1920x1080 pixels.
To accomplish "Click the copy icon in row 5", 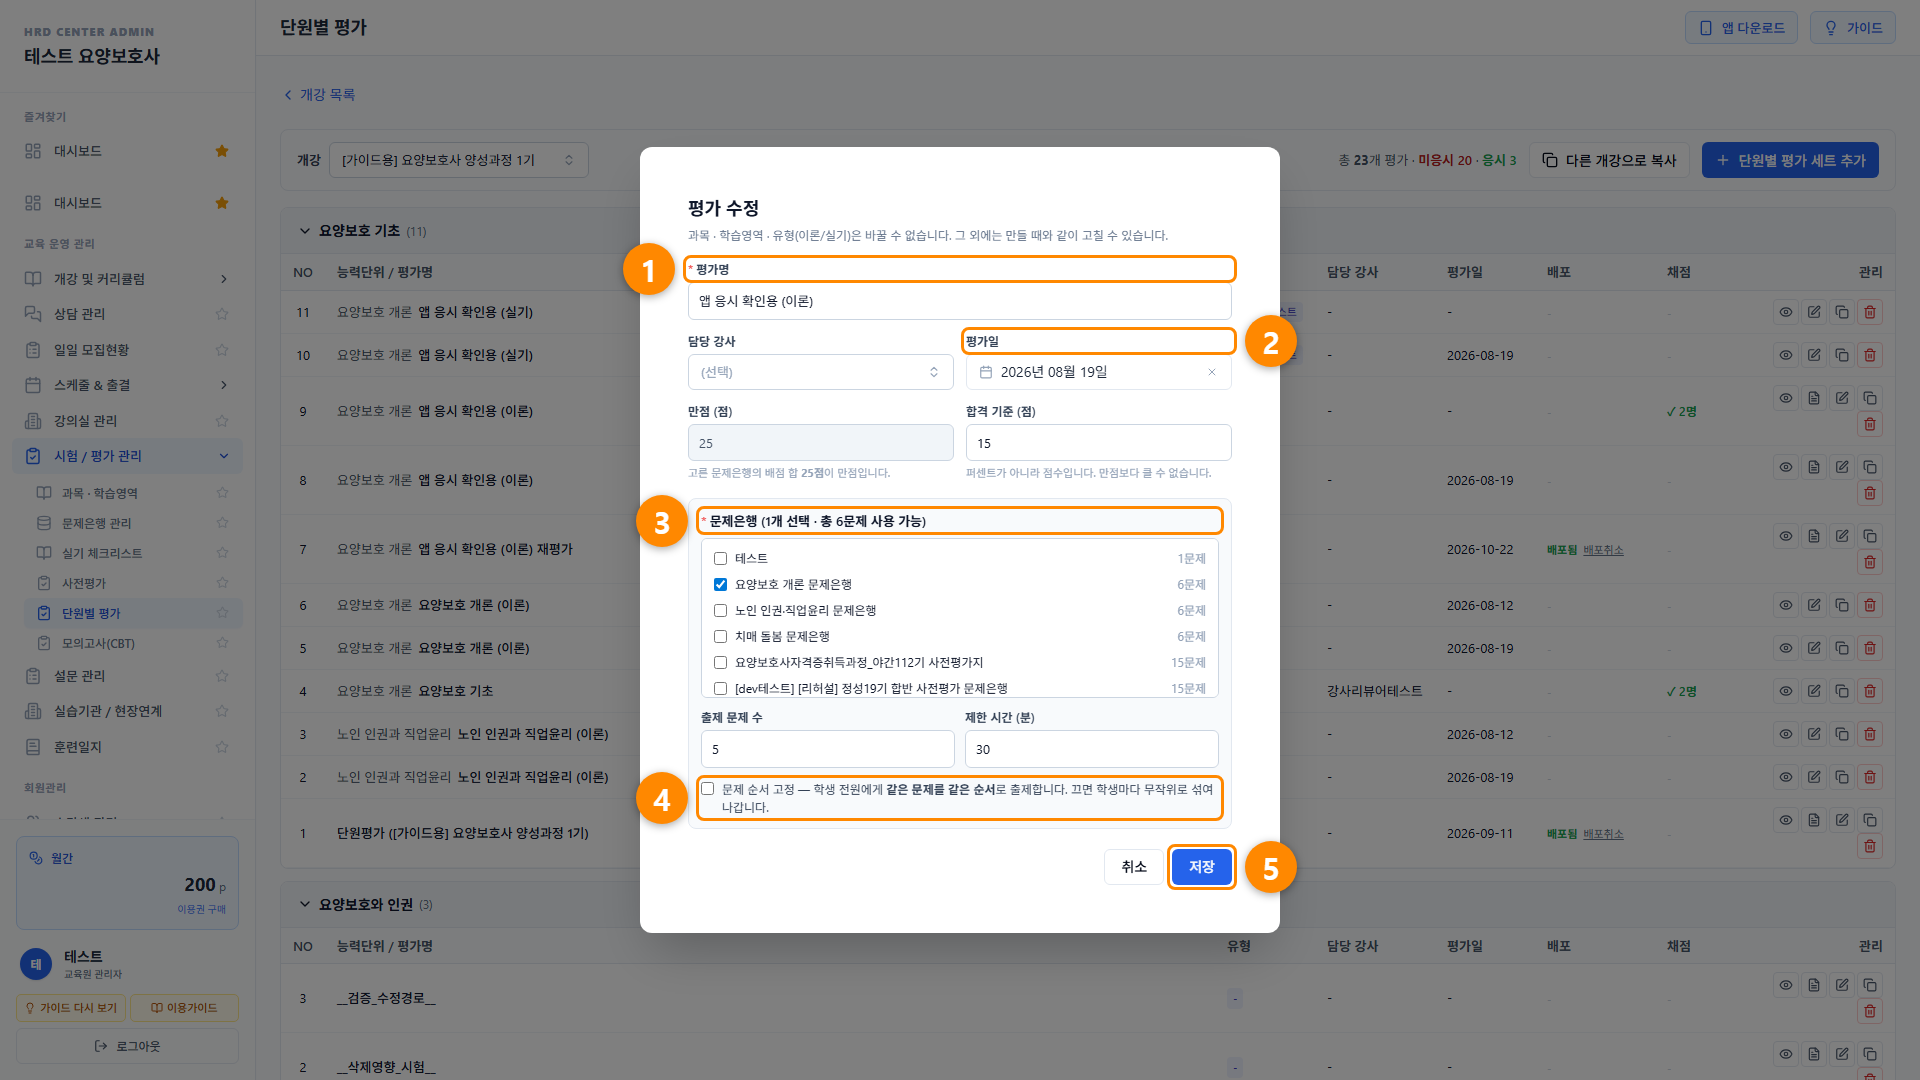I will coord(1842,648).
